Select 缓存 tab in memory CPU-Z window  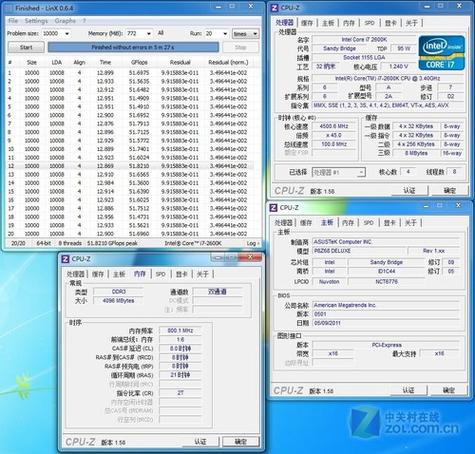point(98,274)
